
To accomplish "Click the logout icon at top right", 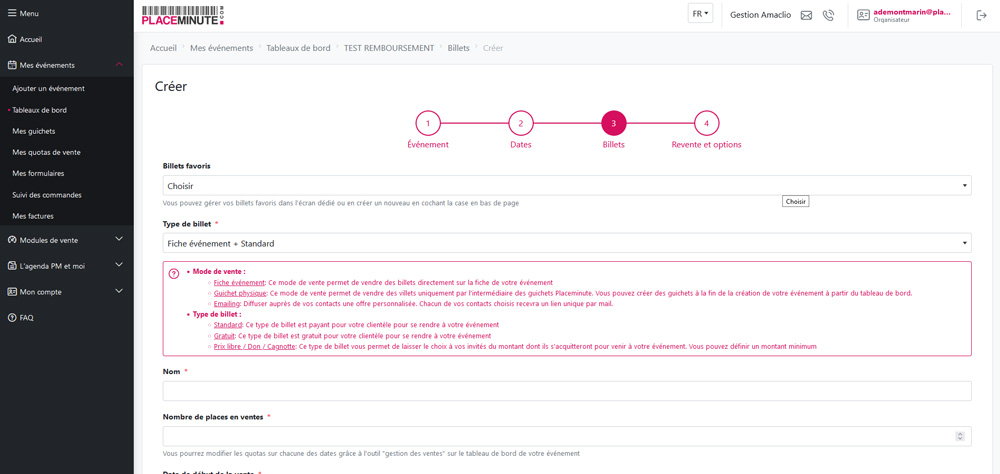I will (981, 15).
